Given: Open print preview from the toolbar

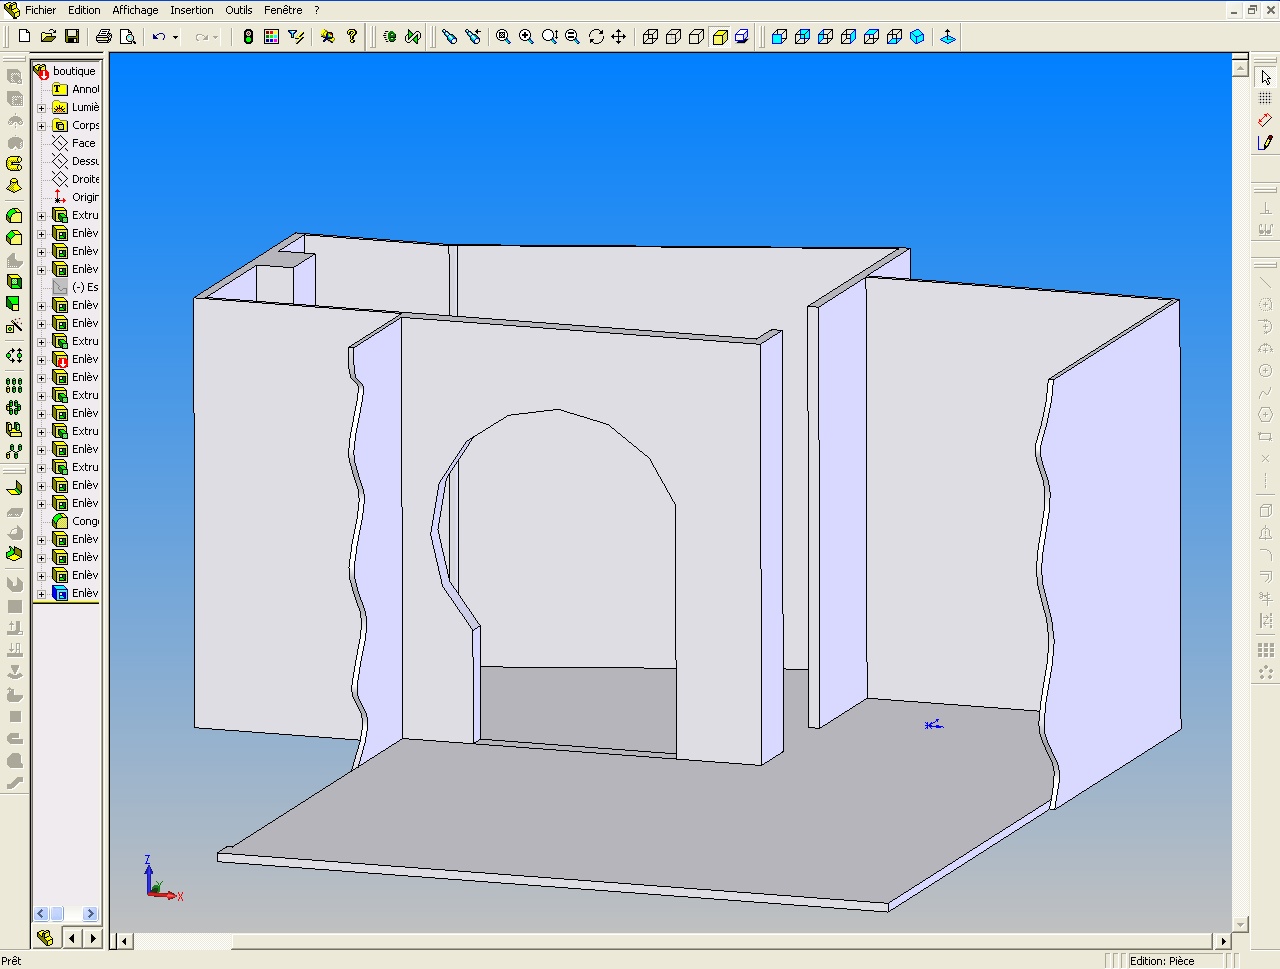Looking at the screenshot, I should click(127, 36).
